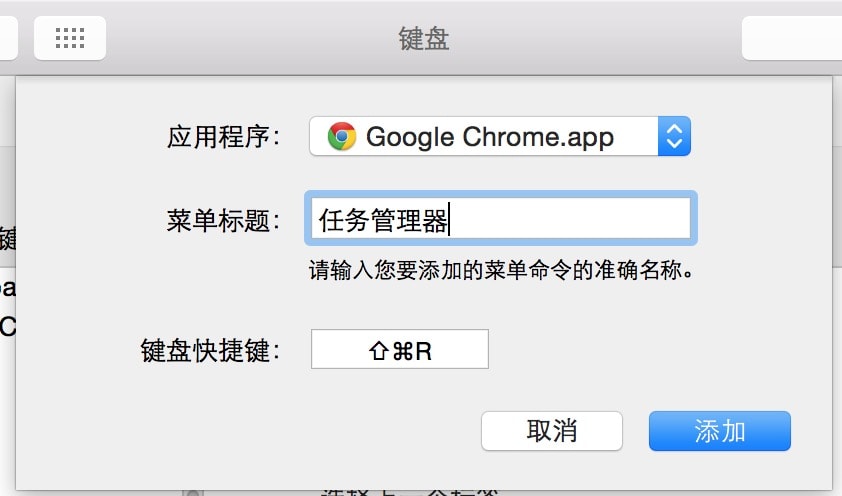Place cursor after 任务管理器 text
The height and width of the screenshot is (496, 842).
click(449, 219)
